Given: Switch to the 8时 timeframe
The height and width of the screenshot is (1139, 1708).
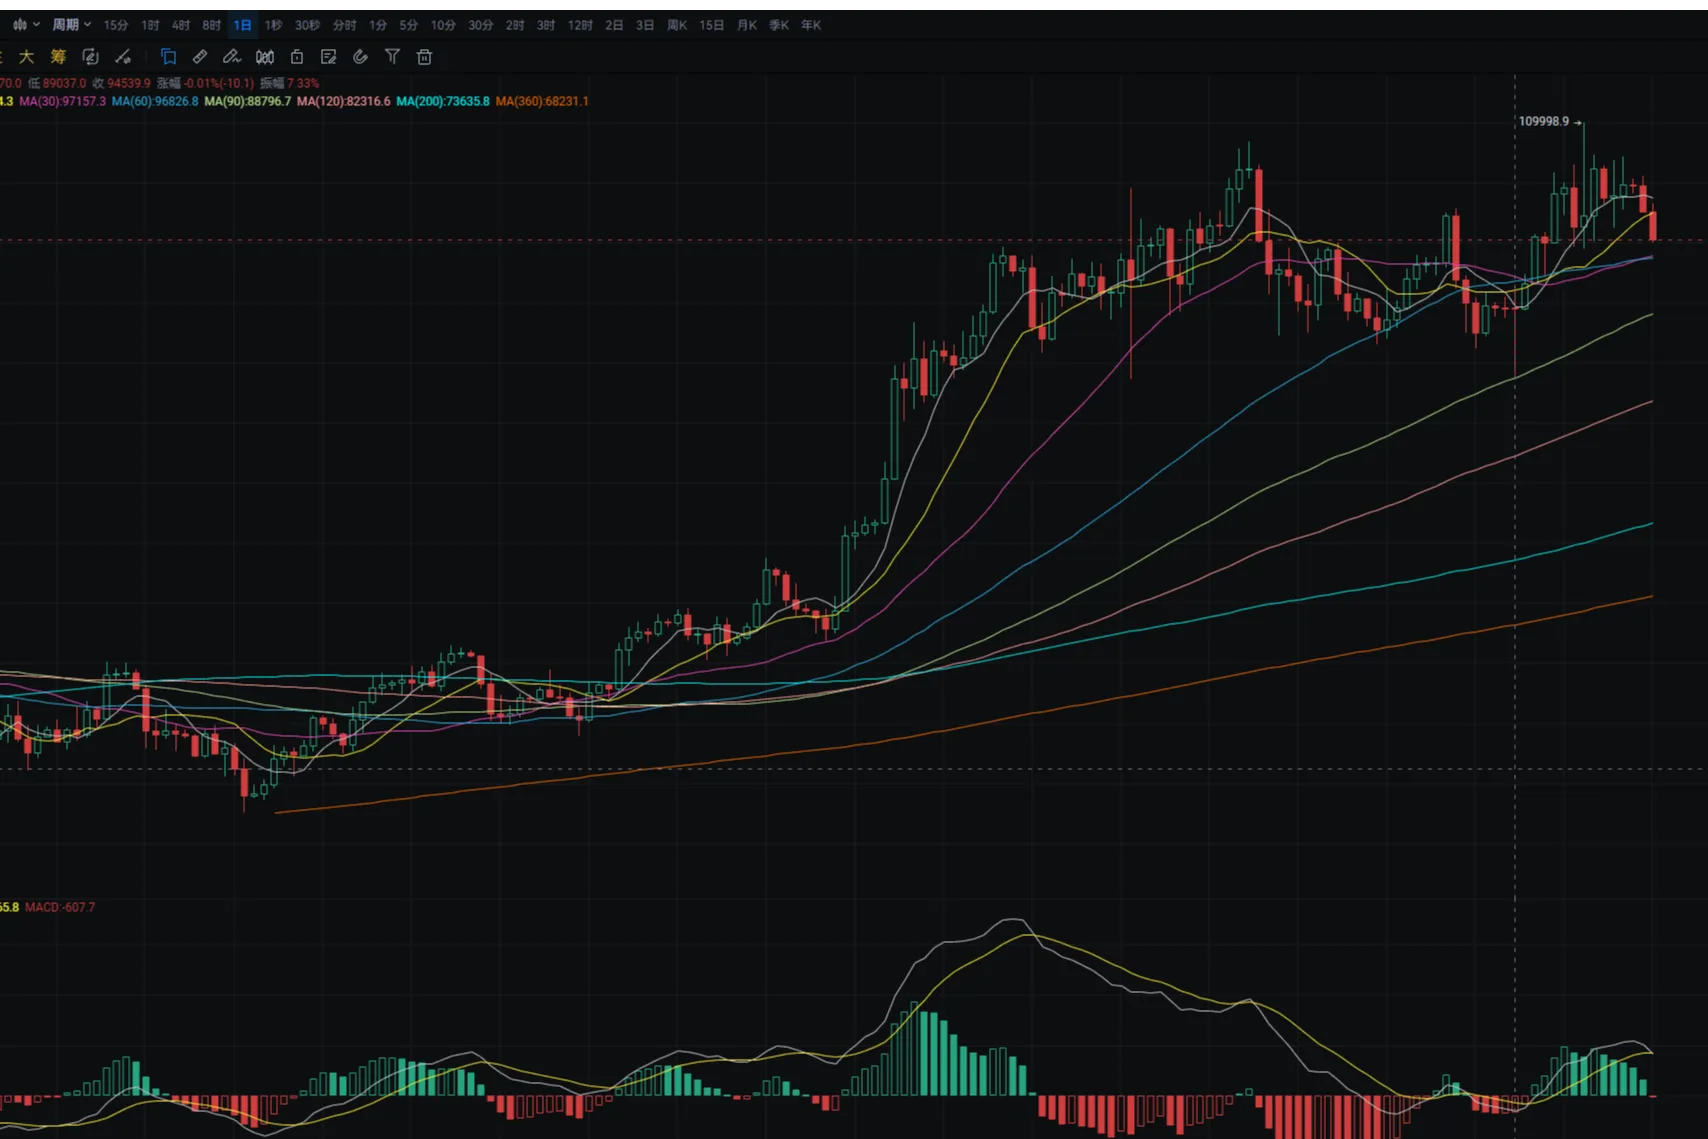Looking at the screenshot, I should tap(212, 25).
